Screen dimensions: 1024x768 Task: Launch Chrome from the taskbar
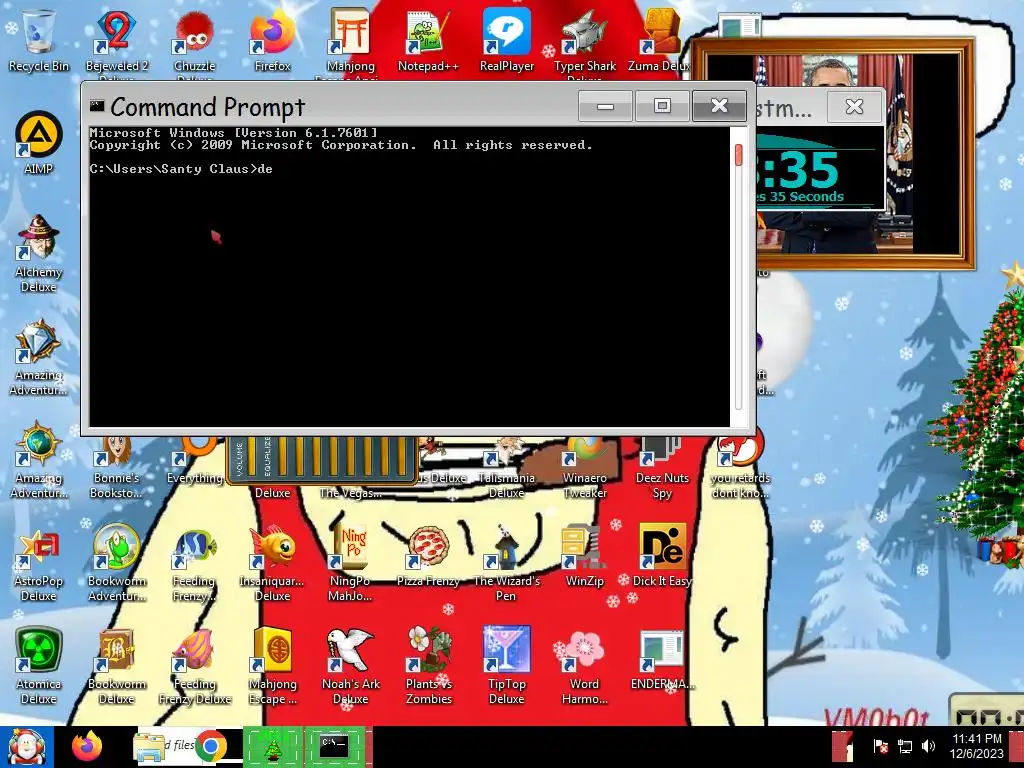click(x=210, y=746)
